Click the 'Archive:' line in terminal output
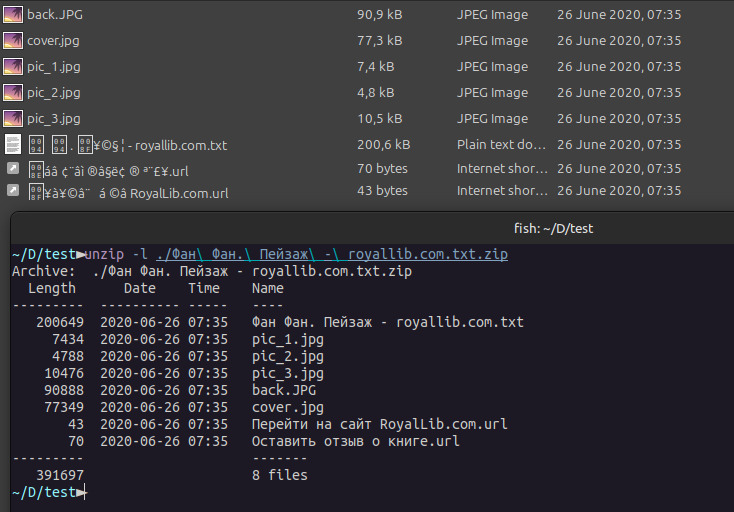Image resolution: width=734 pixels, height=512 pixels. [212, 271]
